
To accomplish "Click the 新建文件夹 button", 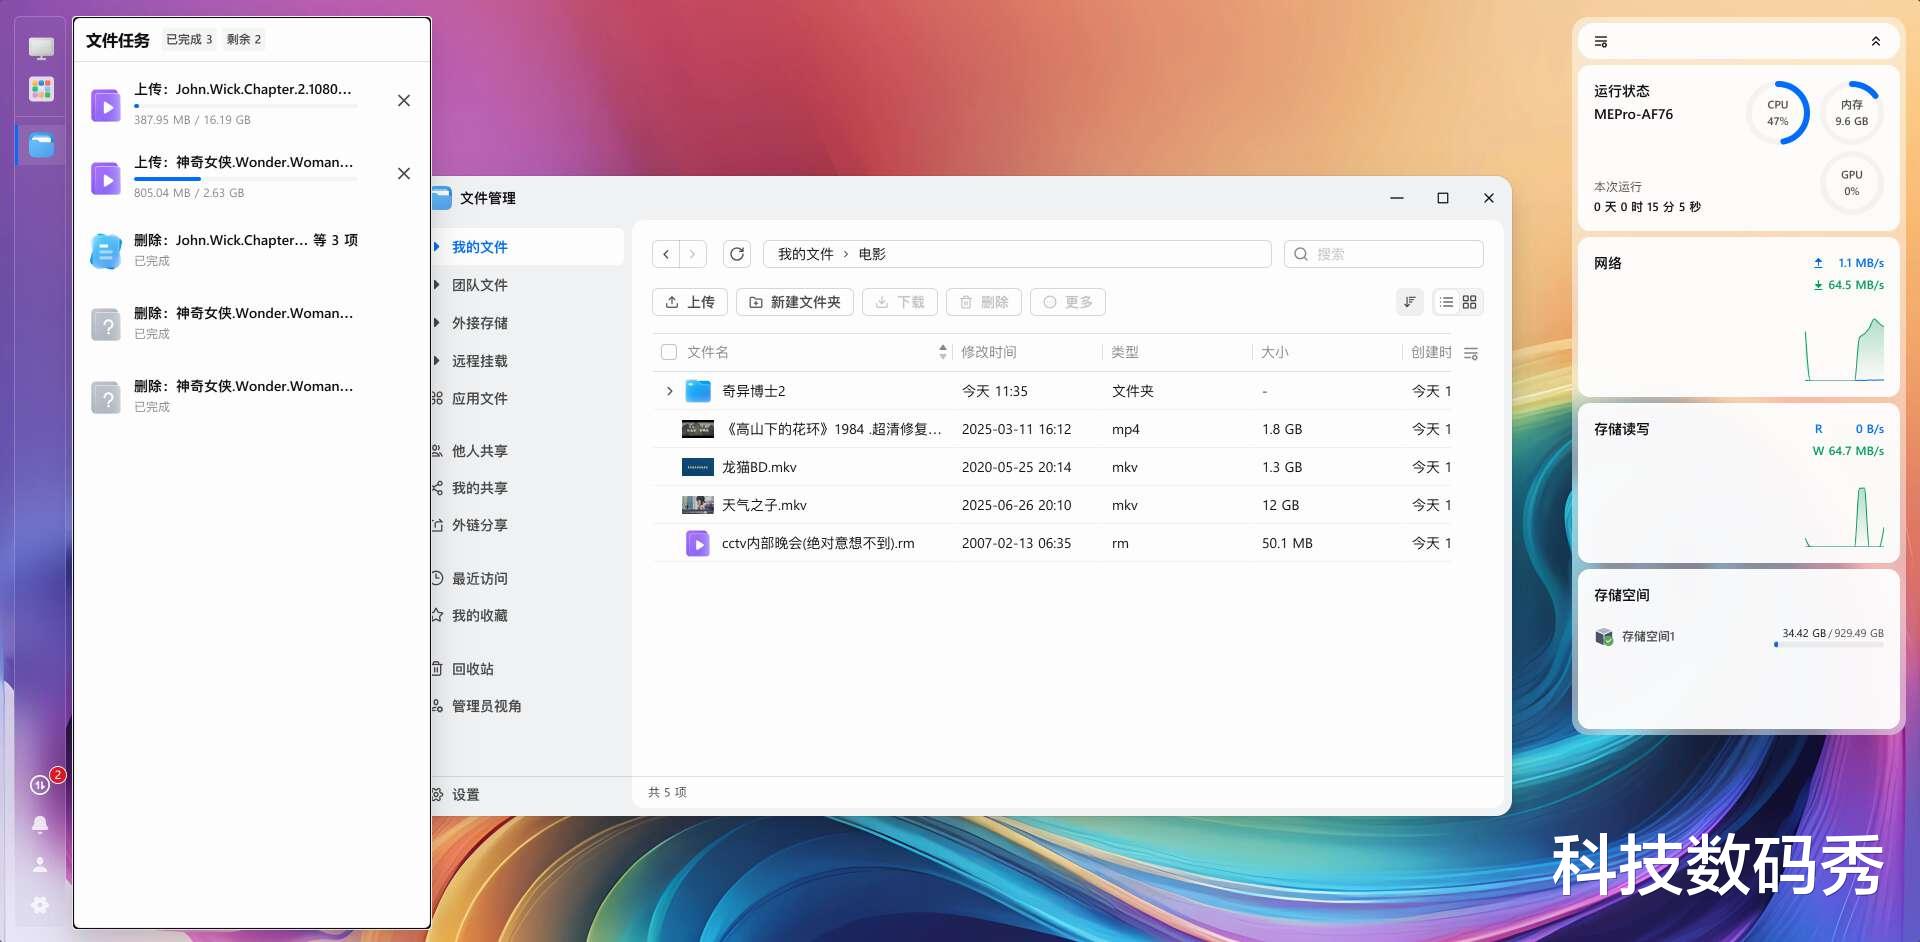I will click(795, 302).
